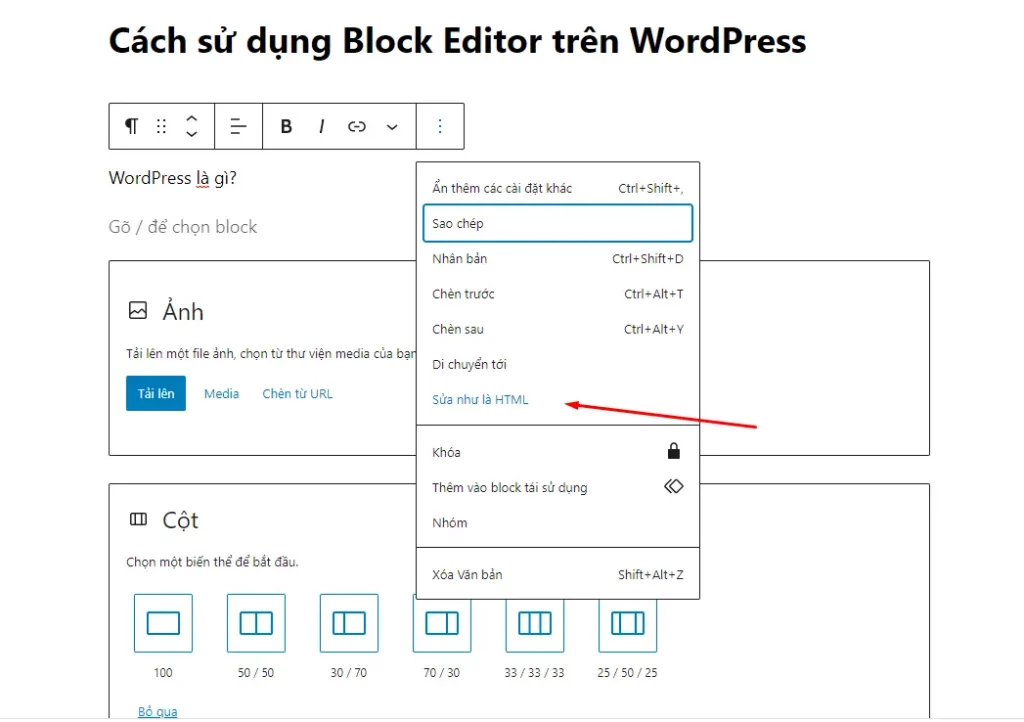This screenshot has width=1024, height=722.
Task: Open the 'Media' library link
Action: click(221, 394)
